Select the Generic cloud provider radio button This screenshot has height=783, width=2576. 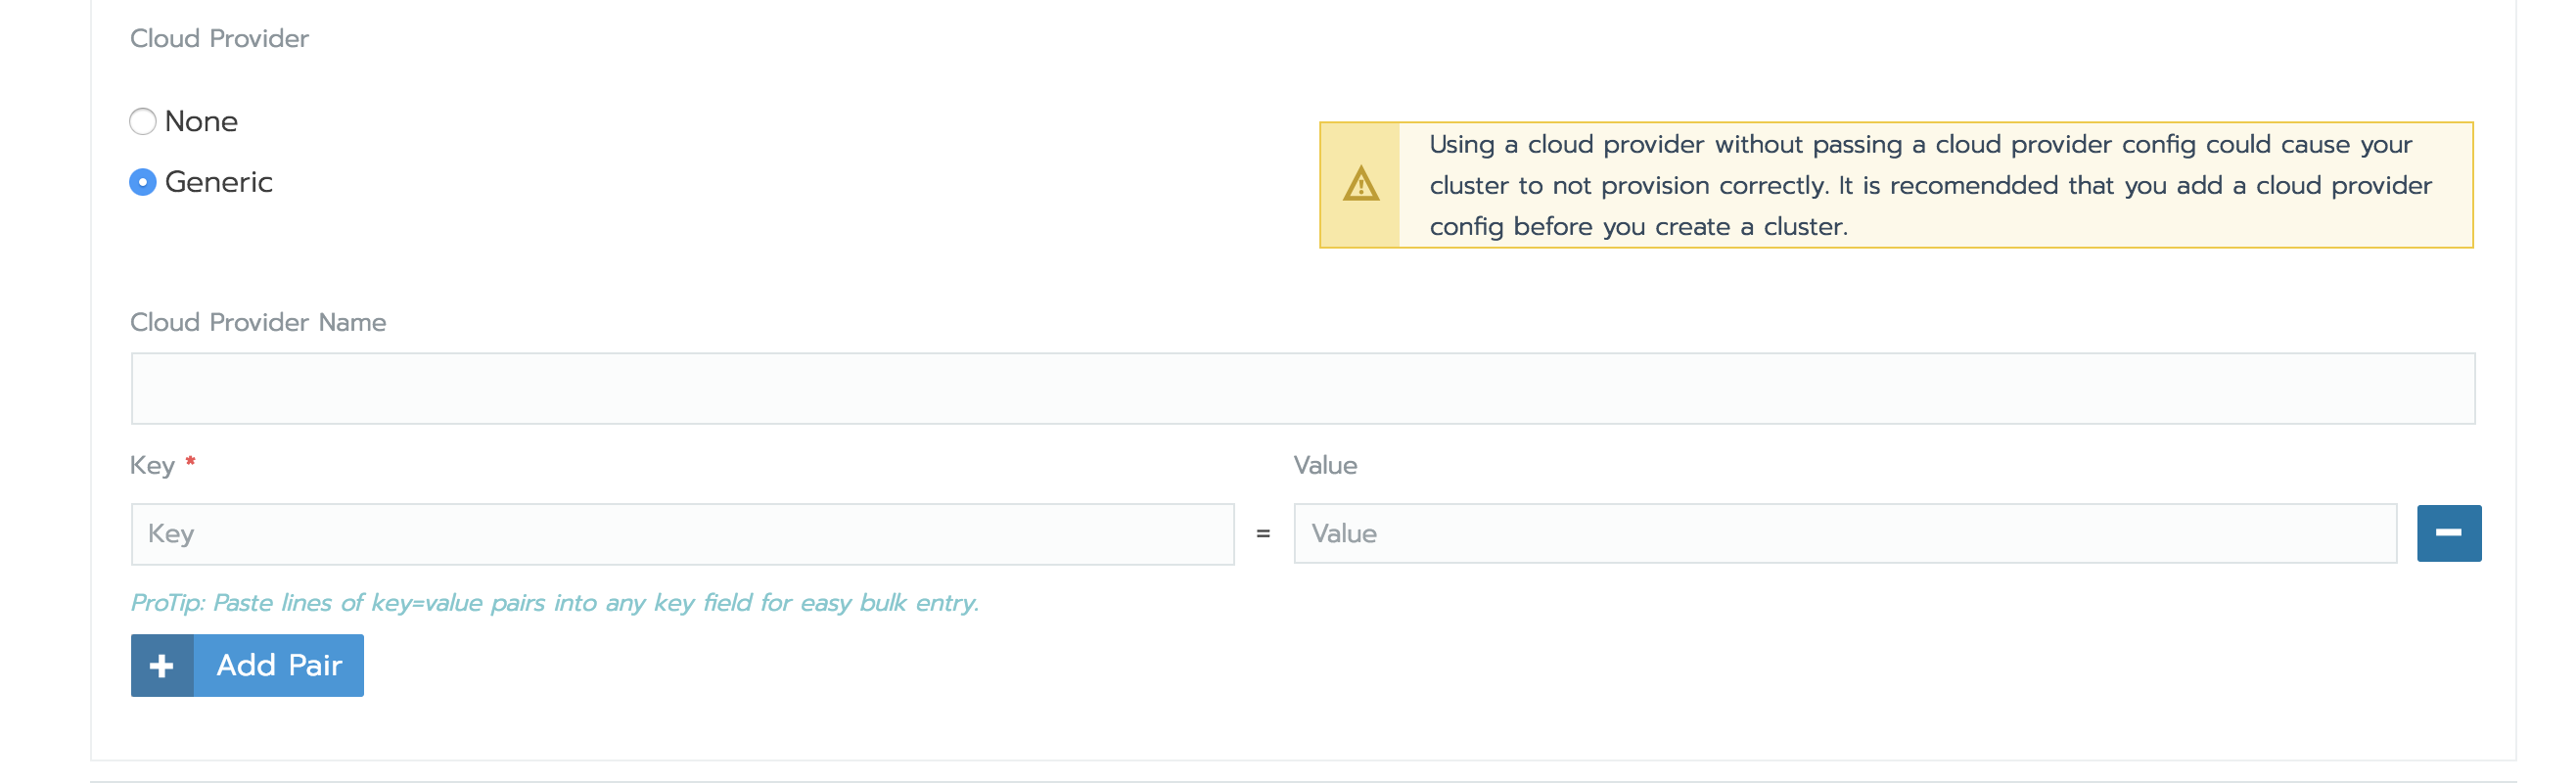(143, 183)
